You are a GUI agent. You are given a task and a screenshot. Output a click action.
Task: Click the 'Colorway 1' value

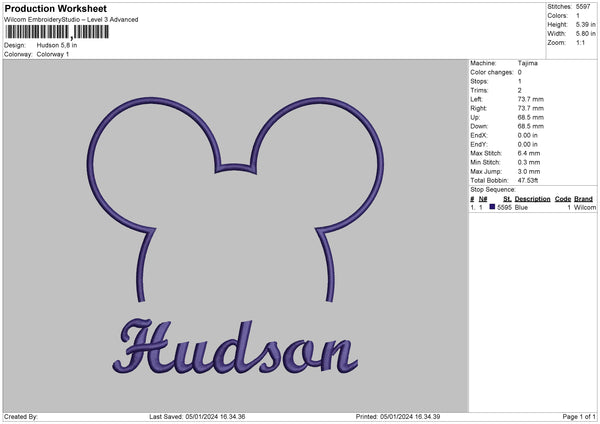pos(53,54)
